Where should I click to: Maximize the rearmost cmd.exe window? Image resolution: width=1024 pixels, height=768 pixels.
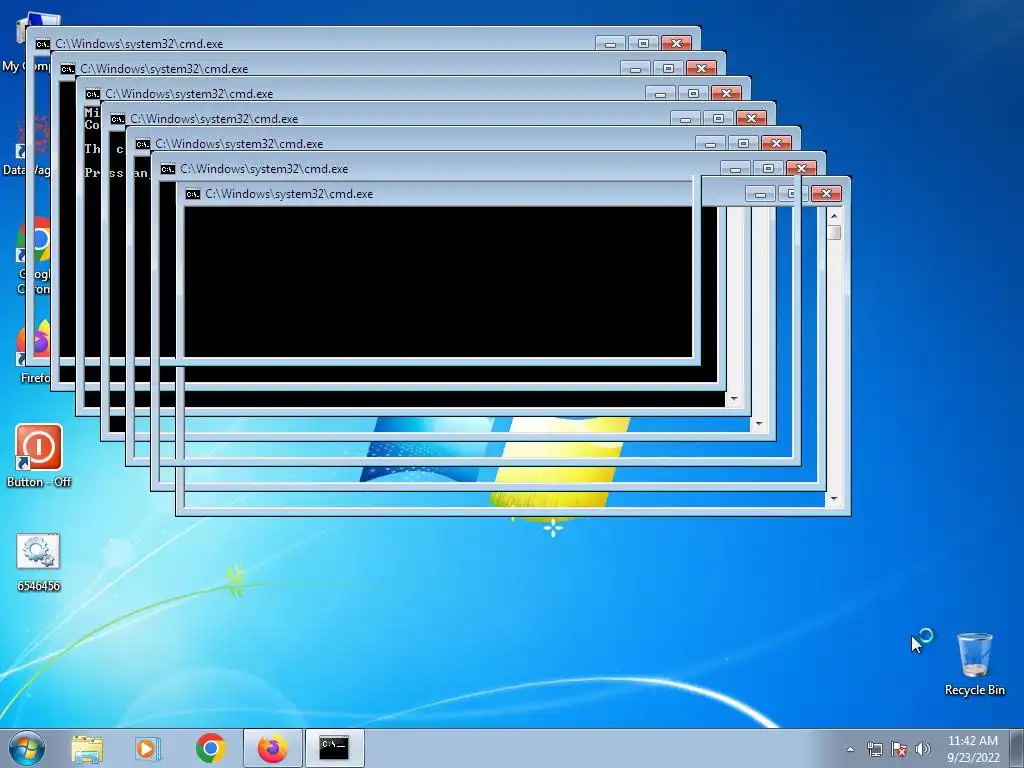click(x=643, y=43)
